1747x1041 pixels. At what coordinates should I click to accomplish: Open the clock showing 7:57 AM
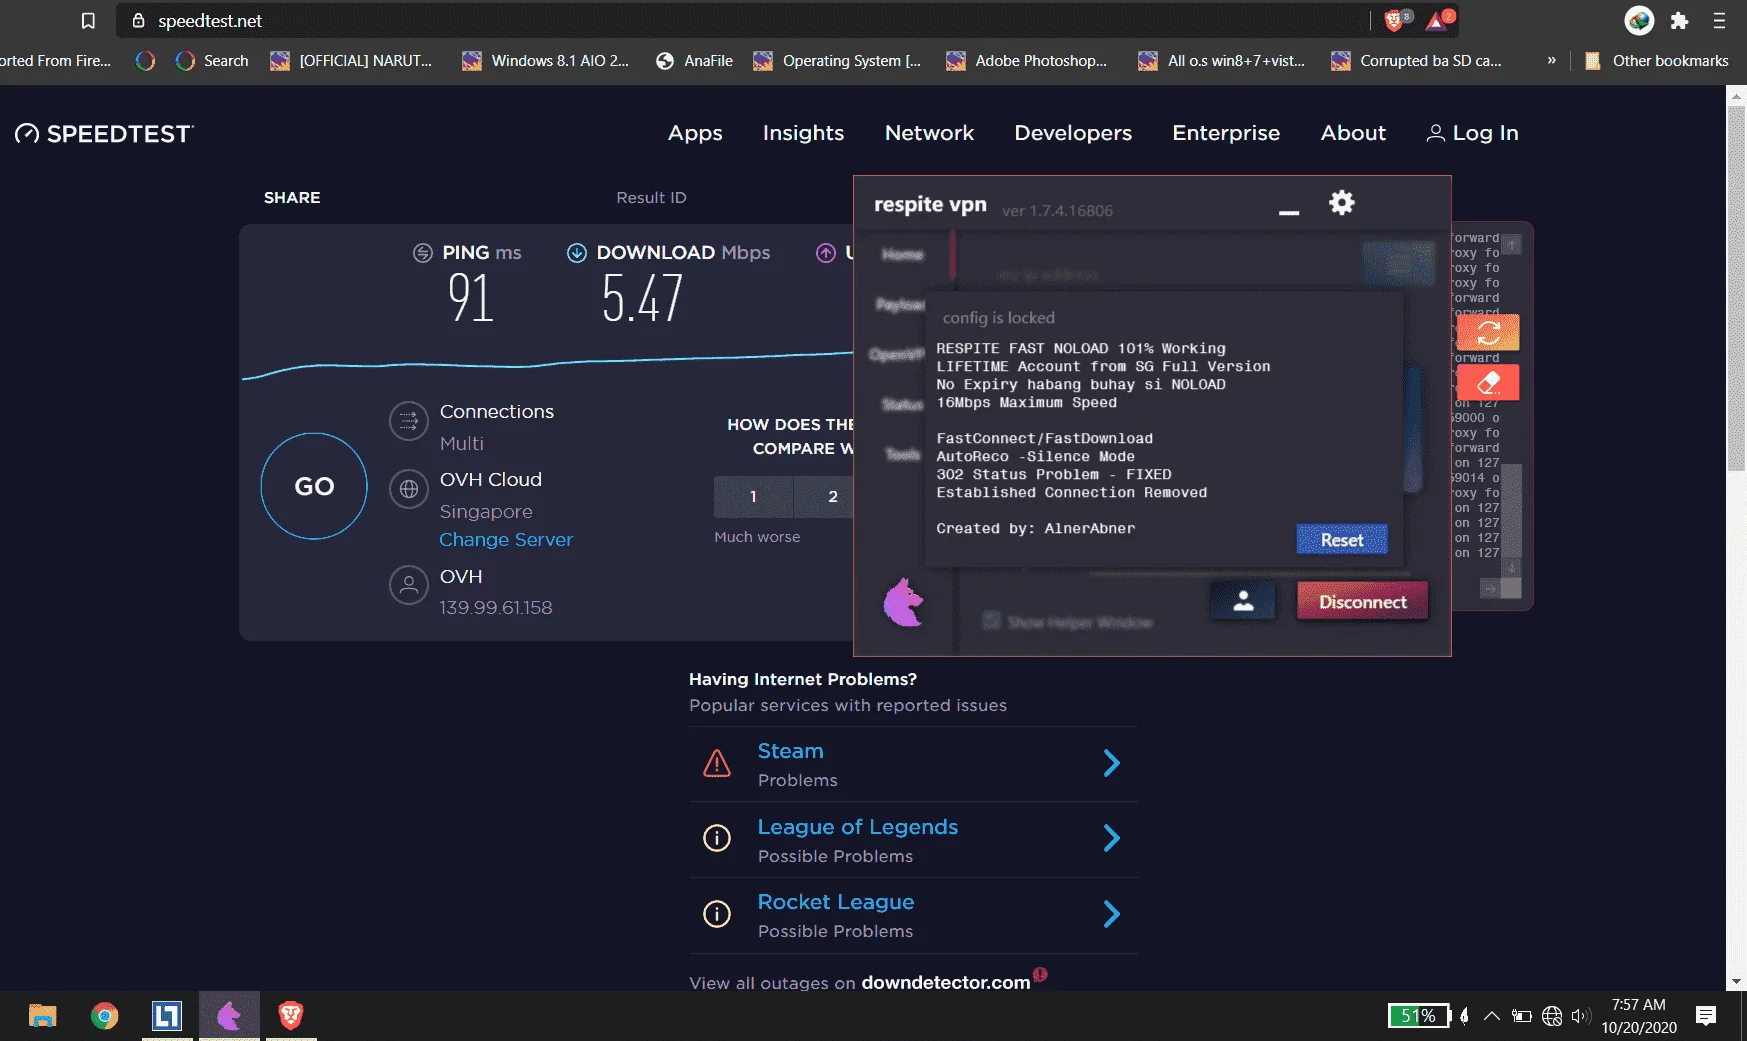(x=1639, y=1016)
